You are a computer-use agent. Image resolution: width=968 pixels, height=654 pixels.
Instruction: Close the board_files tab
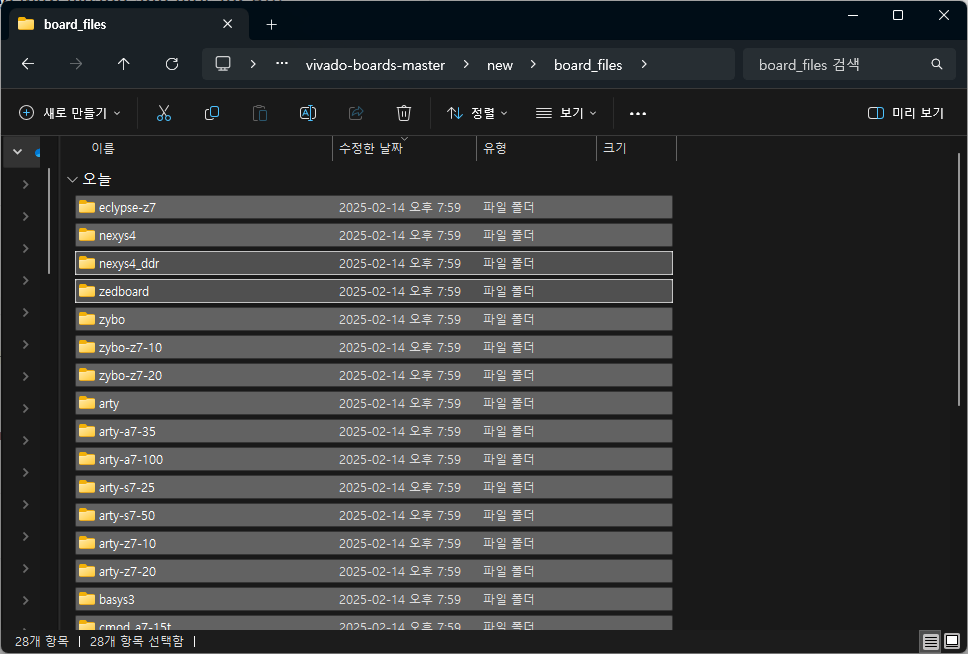[x=228, y=24]
